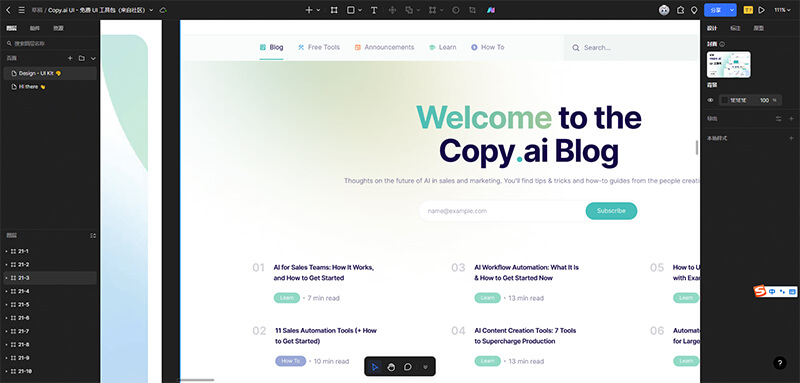Image resolution: width=800 pixels, height=383 pixels.
Task: Switch to the Layers tab in left panel
Action: pos(11,28)
